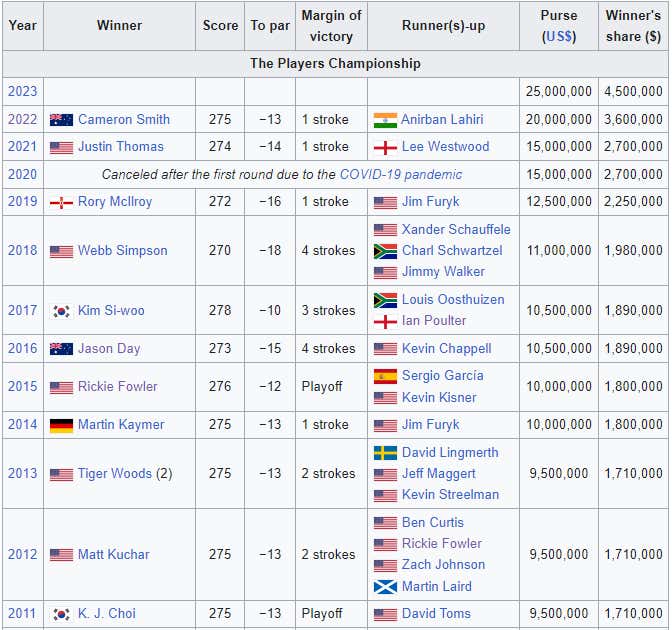Click the US flag next to Rickie Fowler winner

61,387
